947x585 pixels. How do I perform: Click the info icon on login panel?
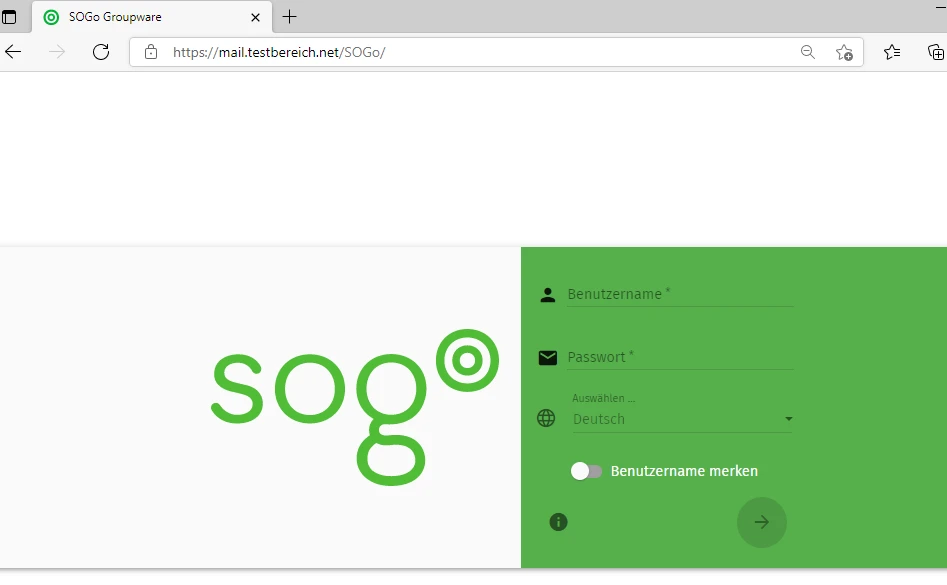point(559,522)
